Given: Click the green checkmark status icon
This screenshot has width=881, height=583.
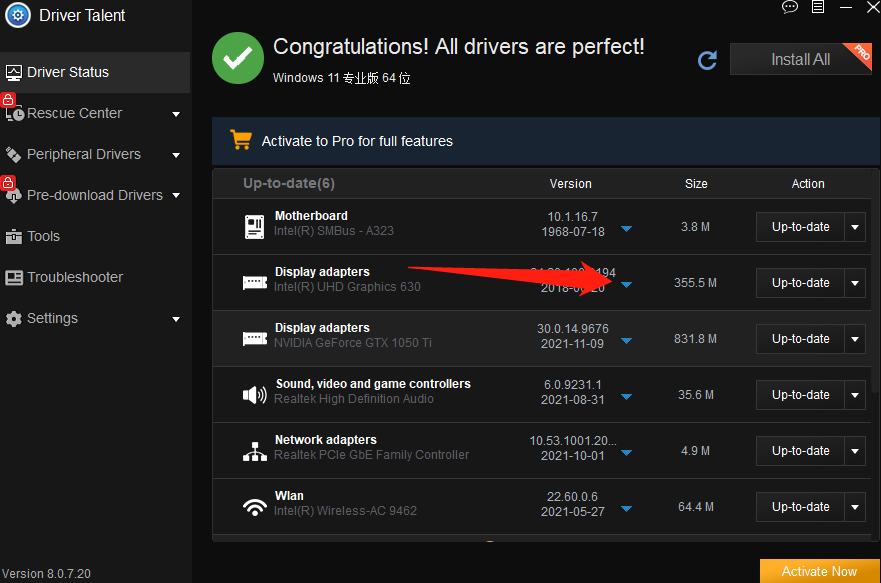Looking at the screenshot, I should 238,58.
